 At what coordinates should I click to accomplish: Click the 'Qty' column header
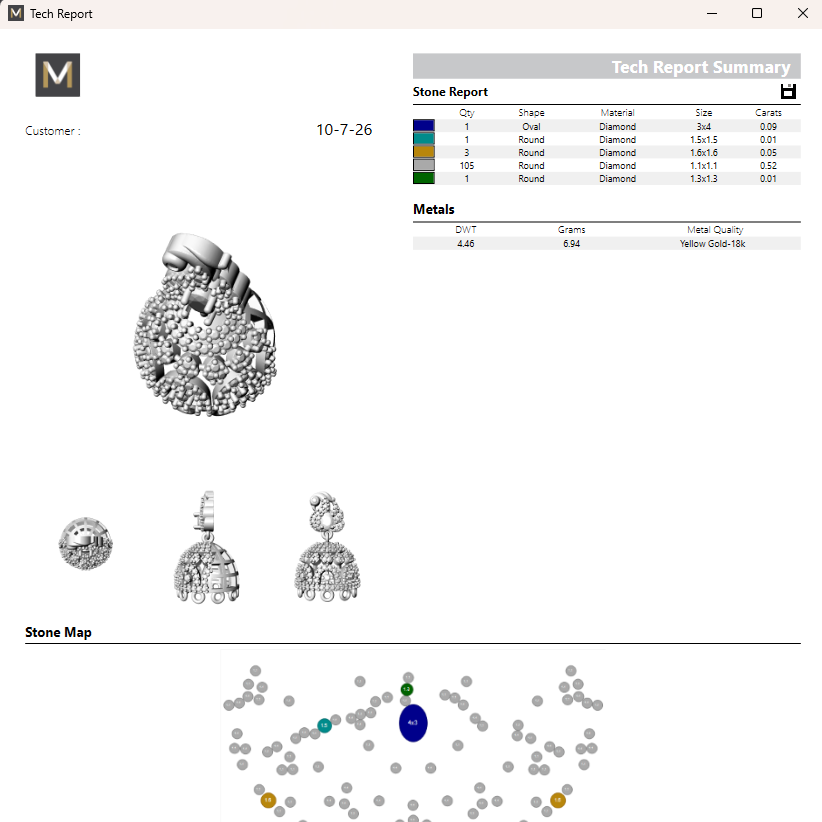pyautogui.click(x=467, y=113)
